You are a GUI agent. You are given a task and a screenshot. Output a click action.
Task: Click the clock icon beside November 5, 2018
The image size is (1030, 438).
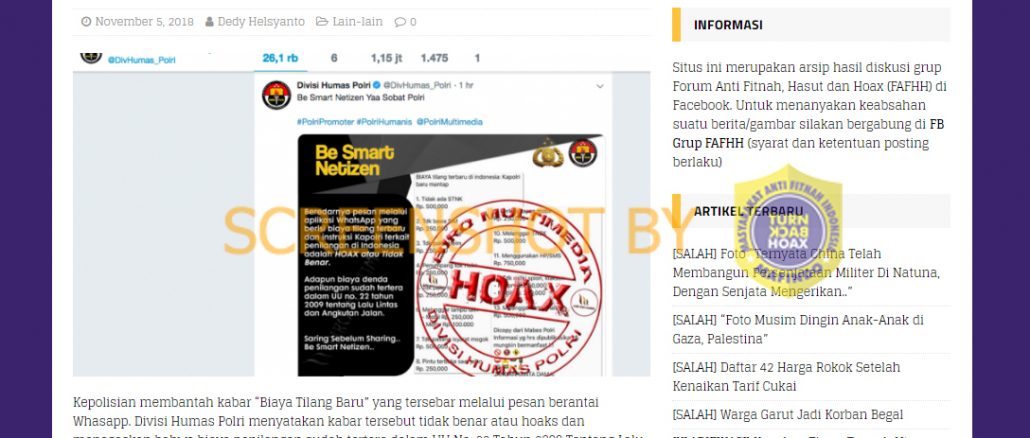point(86,22)
